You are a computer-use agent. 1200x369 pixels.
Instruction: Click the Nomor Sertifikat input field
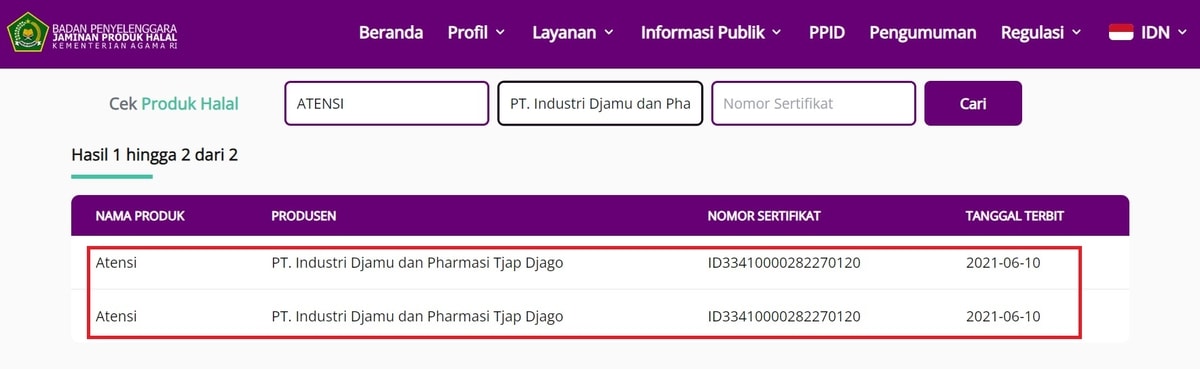click(814, 103)
